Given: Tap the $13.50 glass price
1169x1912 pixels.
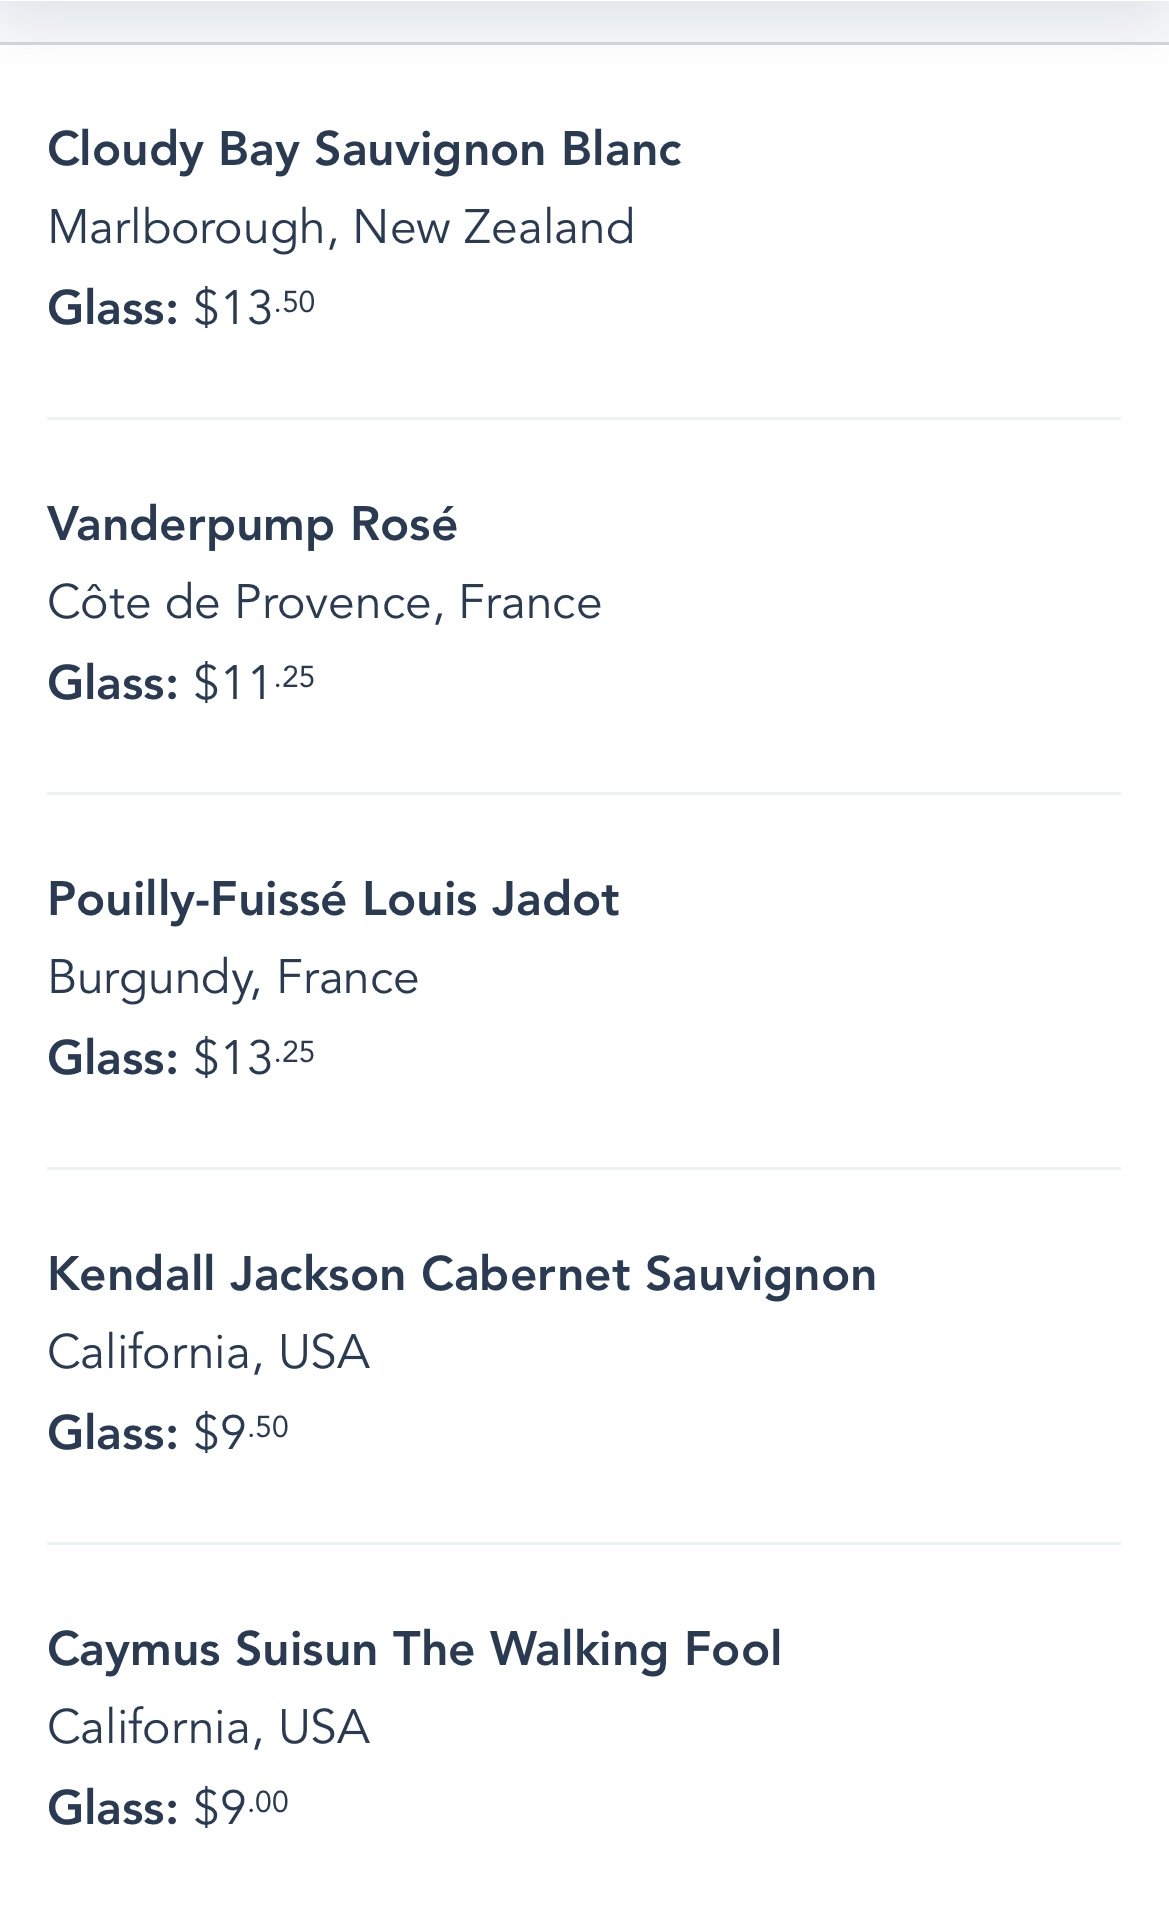Looking at the screenshot, I should [x=254, y=307].
